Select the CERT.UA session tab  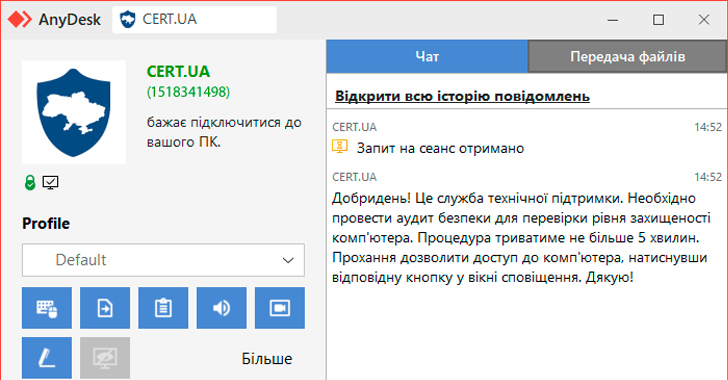tap(195, 20)
